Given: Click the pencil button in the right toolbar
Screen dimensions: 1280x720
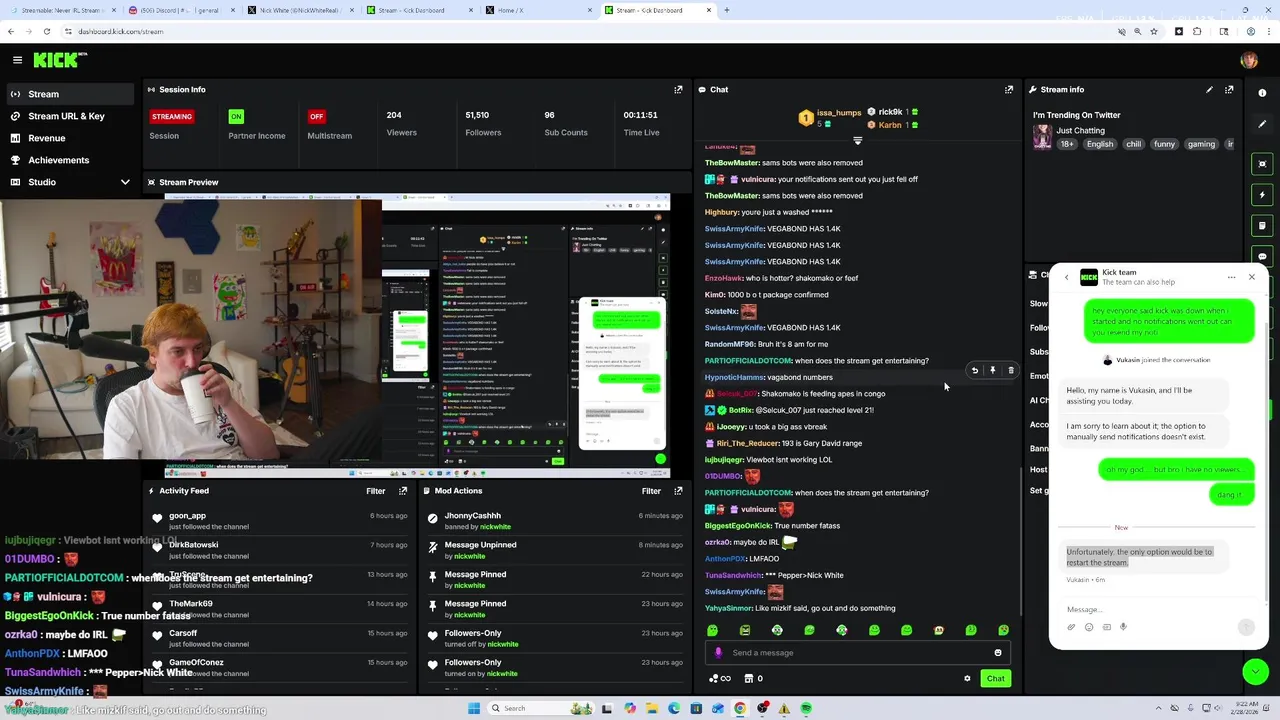Looking at the screenshot, I should click(x=1262, y=124).
